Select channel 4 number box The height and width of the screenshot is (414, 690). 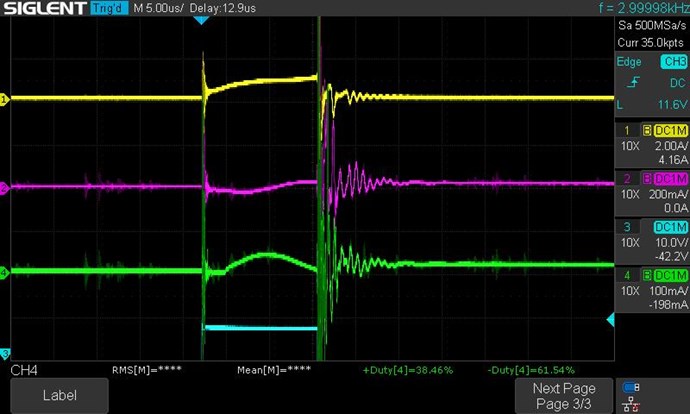(627, 275)
